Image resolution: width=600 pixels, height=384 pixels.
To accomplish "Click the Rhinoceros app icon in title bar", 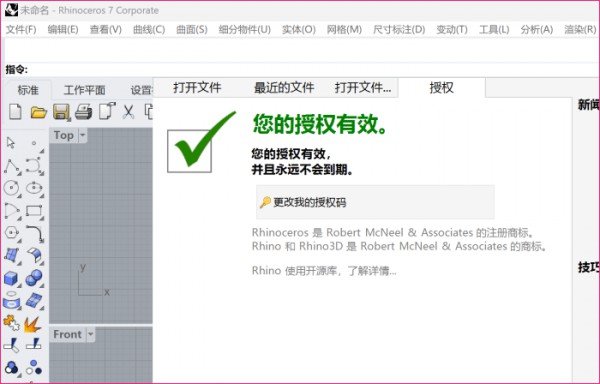I will click(x=11, y=10).
